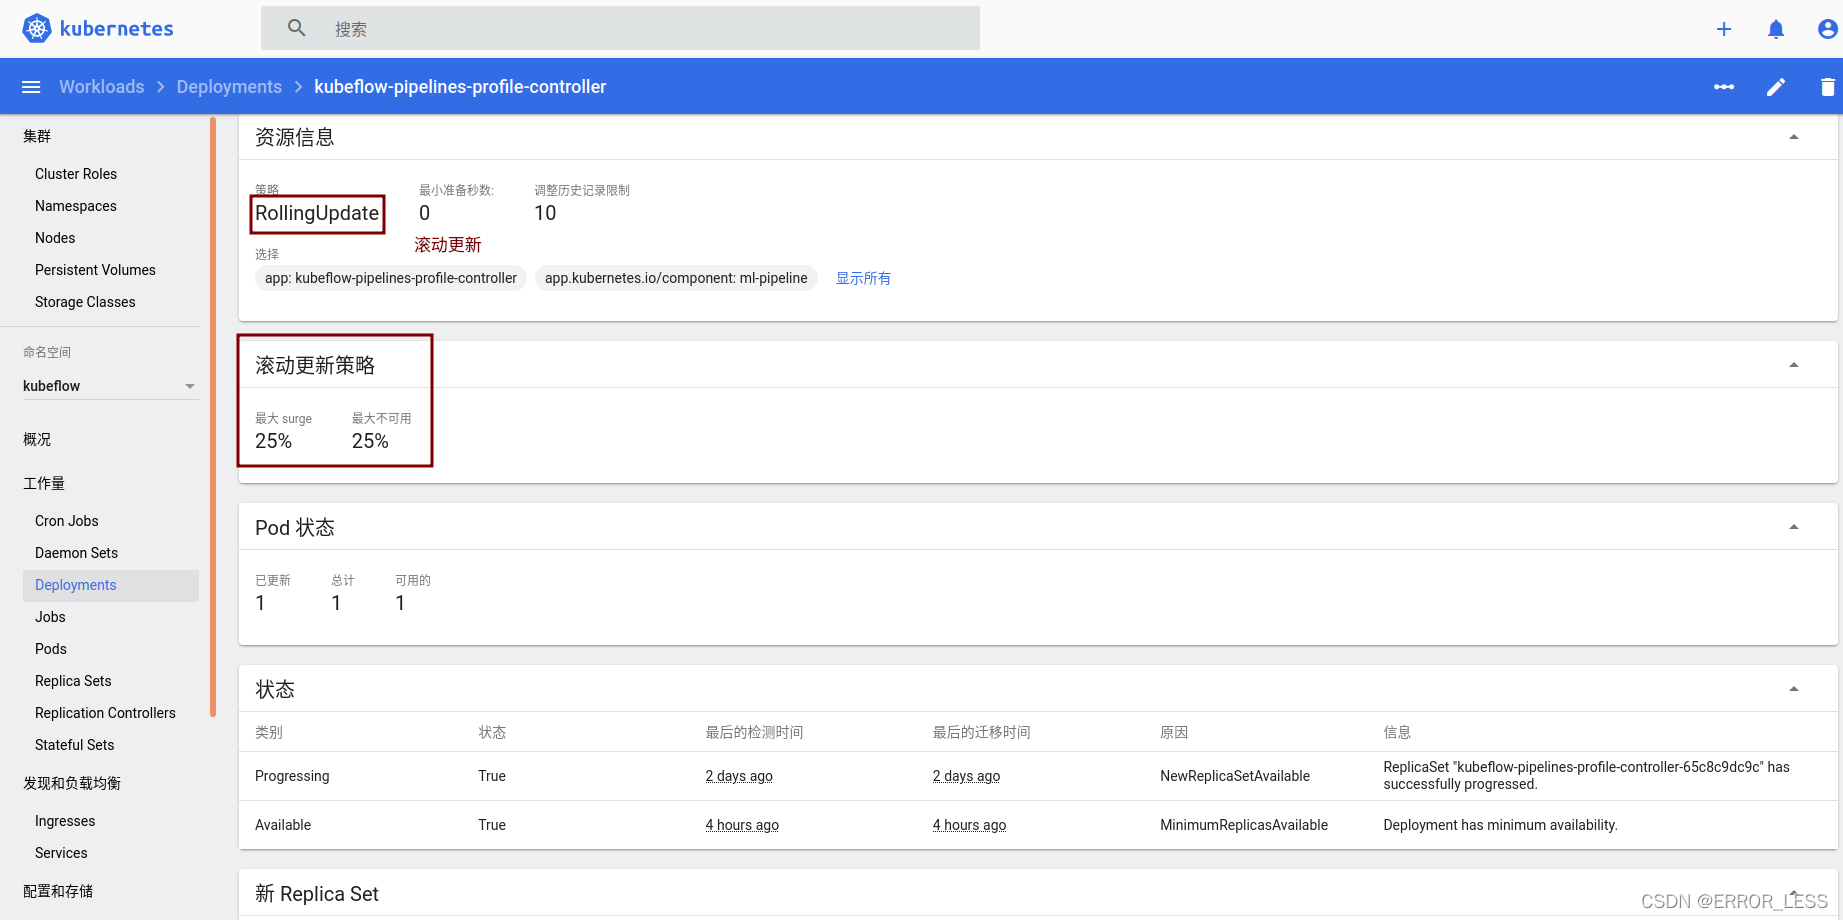Collapse the 状态 conditions card
Screen dimensions: 1843x920
point(1794,689)
